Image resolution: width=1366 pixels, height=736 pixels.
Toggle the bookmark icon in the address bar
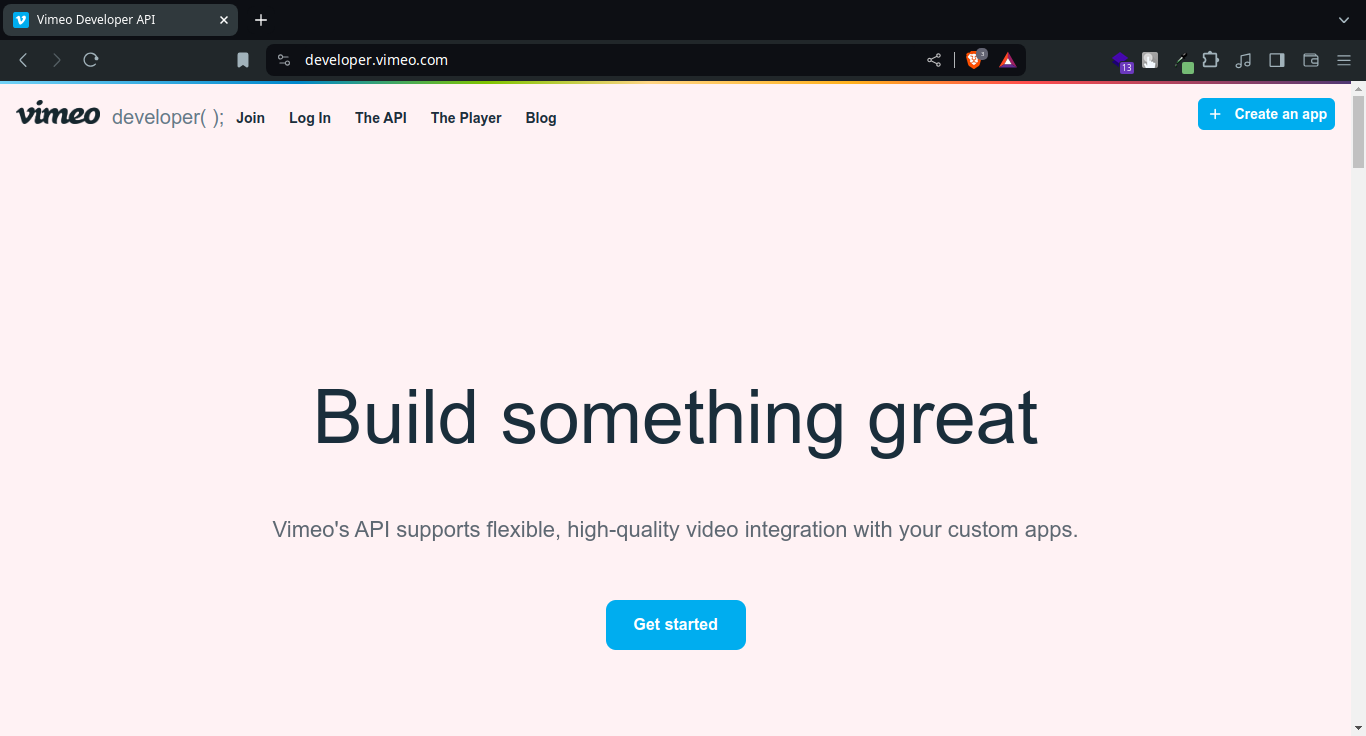click(242, 60)
